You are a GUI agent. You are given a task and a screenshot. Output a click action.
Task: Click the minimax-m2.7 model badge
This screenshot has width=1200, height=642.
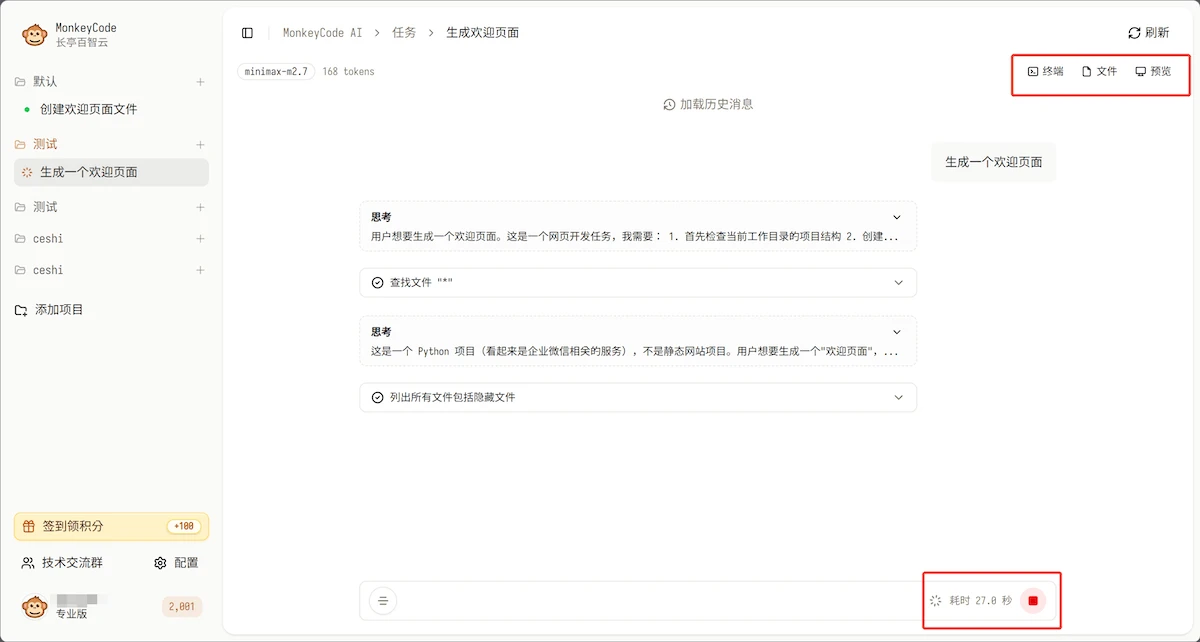[277, 72]
